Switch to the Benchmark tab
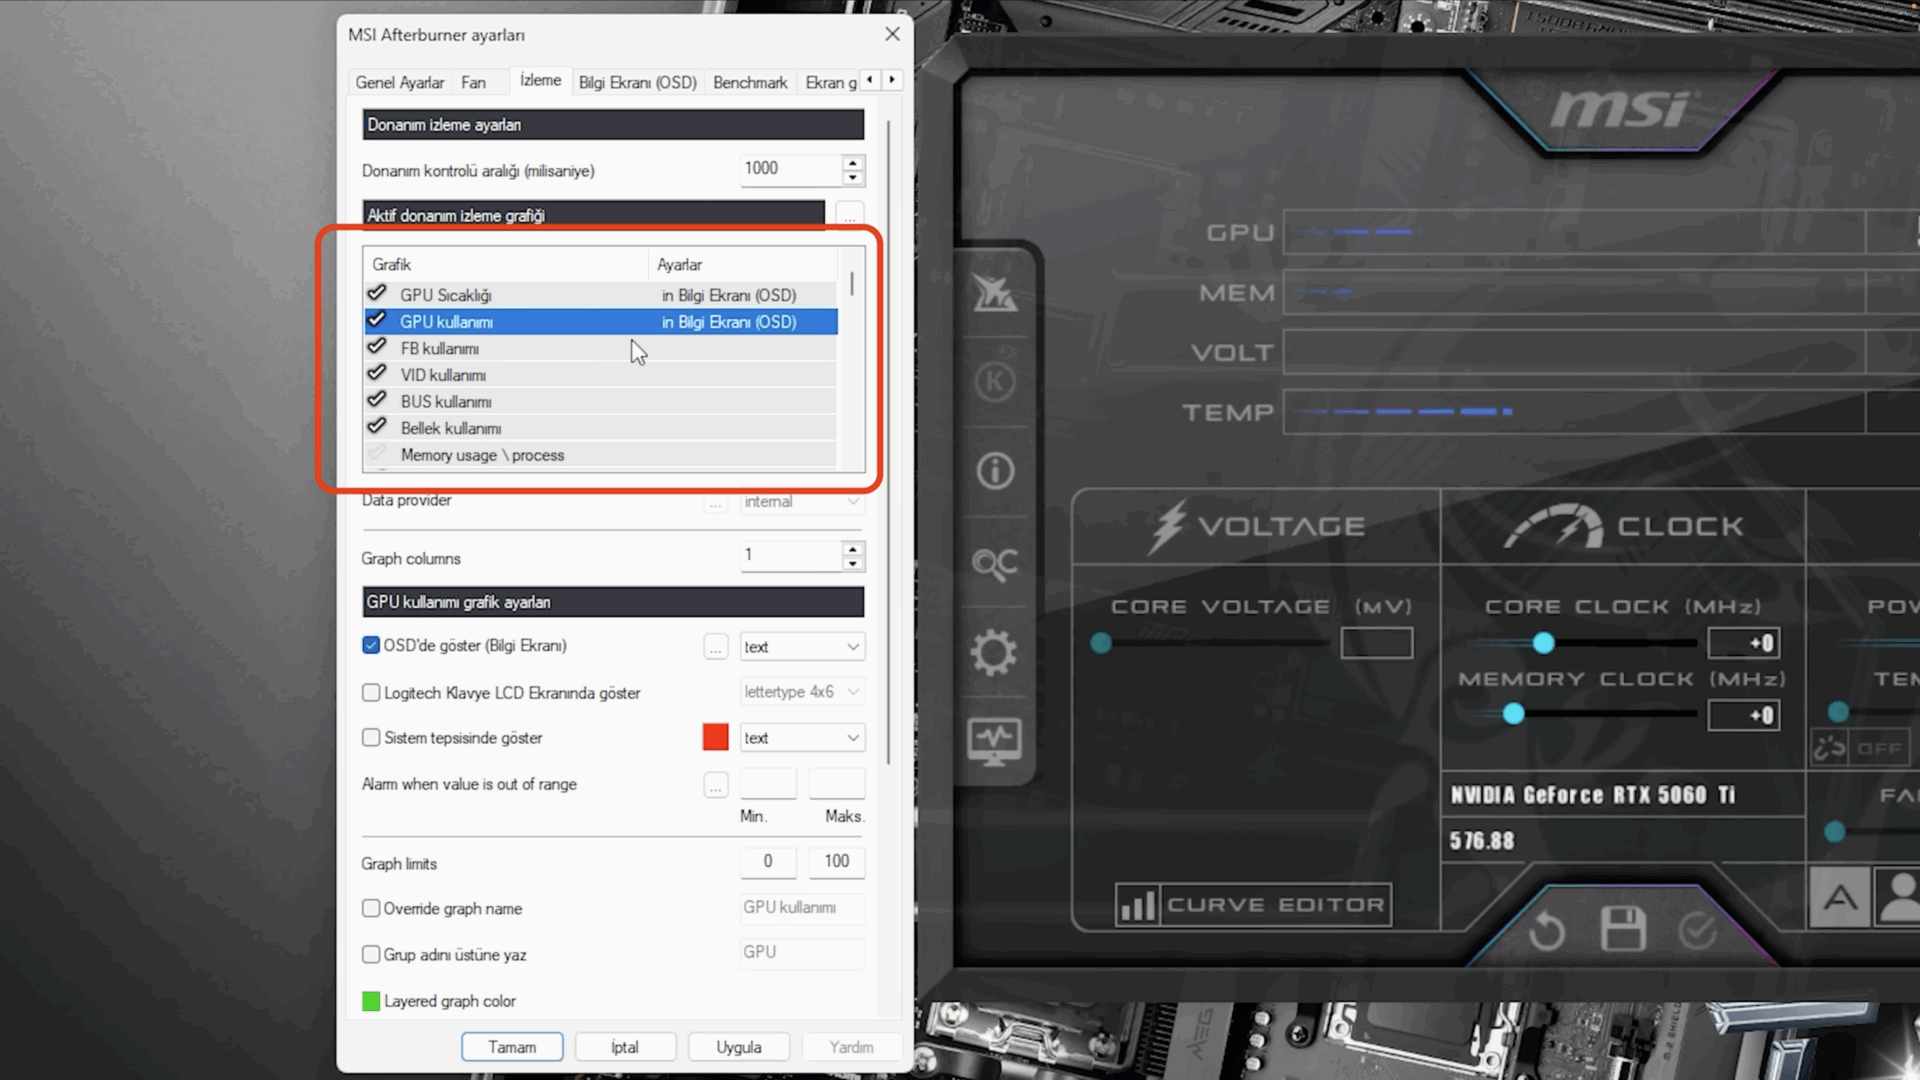Viewport: 1920px width, 1080px height. tap(750, 82)
